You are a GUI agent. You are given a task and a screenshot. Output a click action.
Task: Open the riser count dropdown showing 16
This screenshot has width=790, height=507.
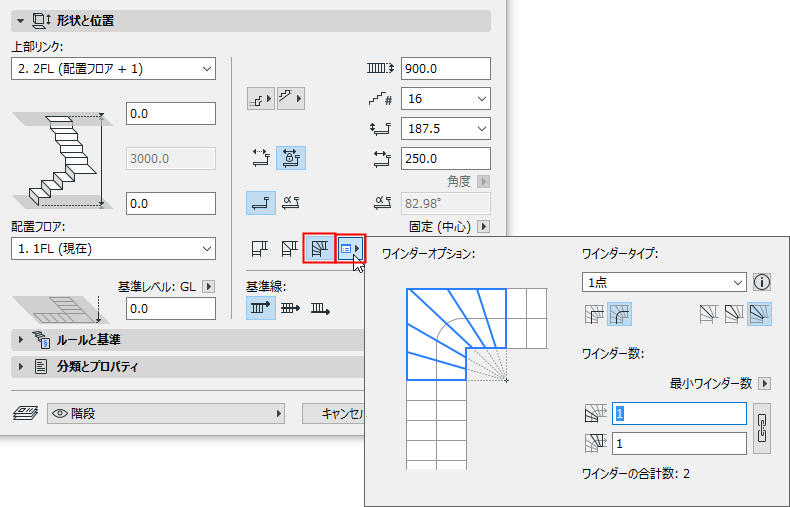445,99
